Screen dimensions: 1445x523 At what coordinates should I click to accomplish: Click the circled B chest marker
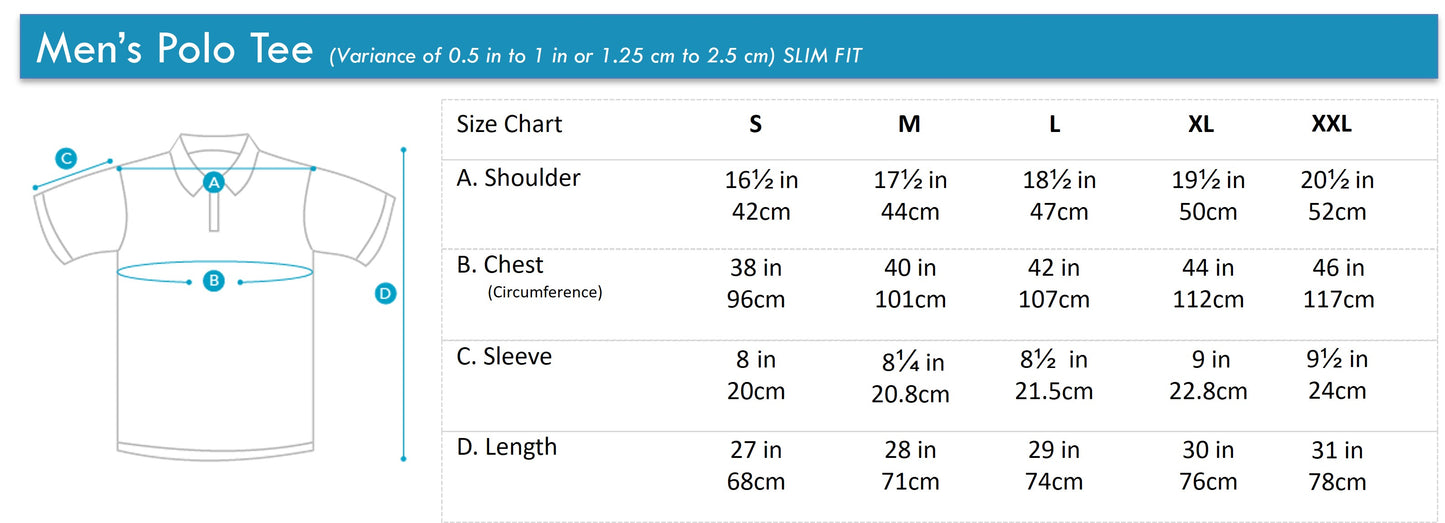214,281
